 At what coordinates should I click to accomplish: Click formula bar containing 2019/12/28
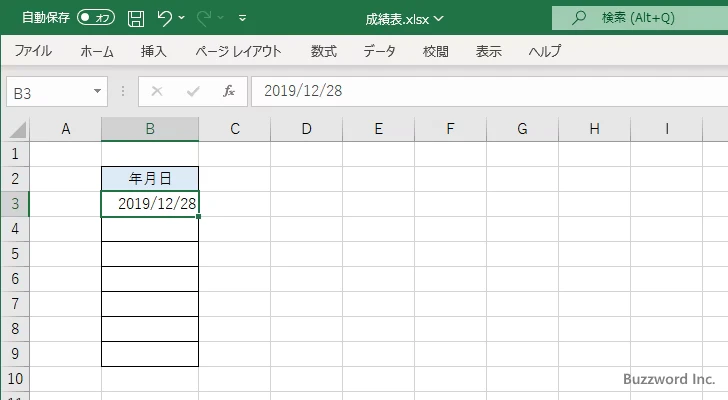489,91
